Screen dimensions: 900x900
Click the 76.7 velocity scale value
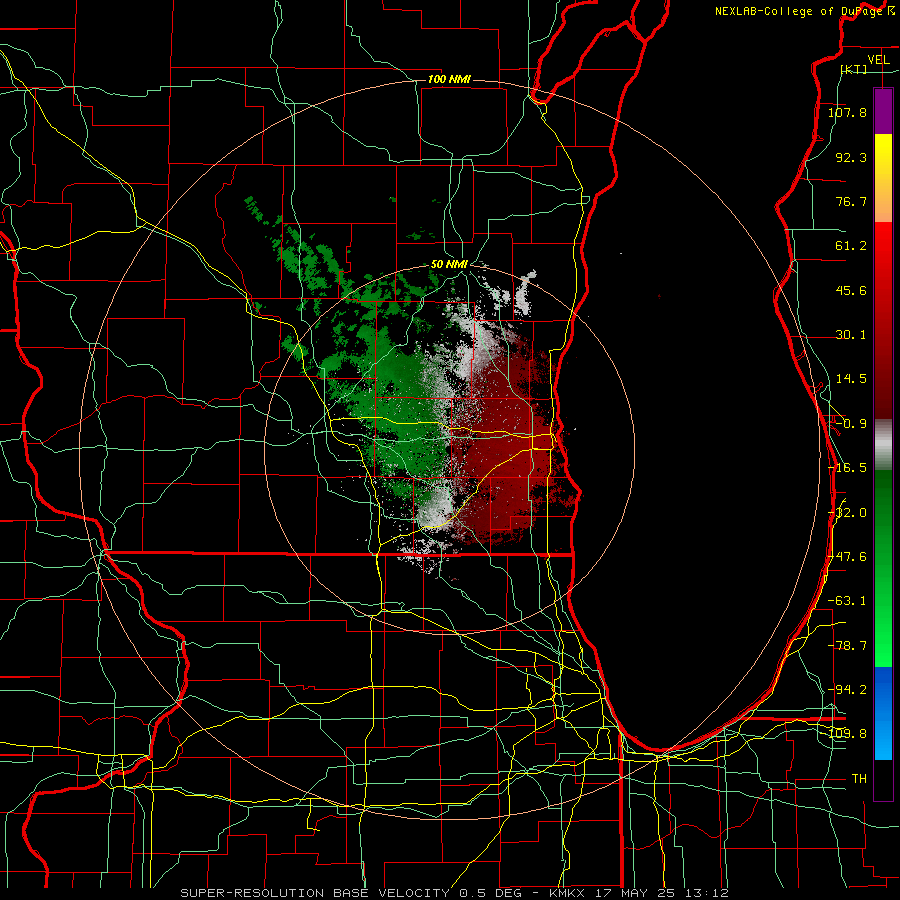tap(851, 201)
